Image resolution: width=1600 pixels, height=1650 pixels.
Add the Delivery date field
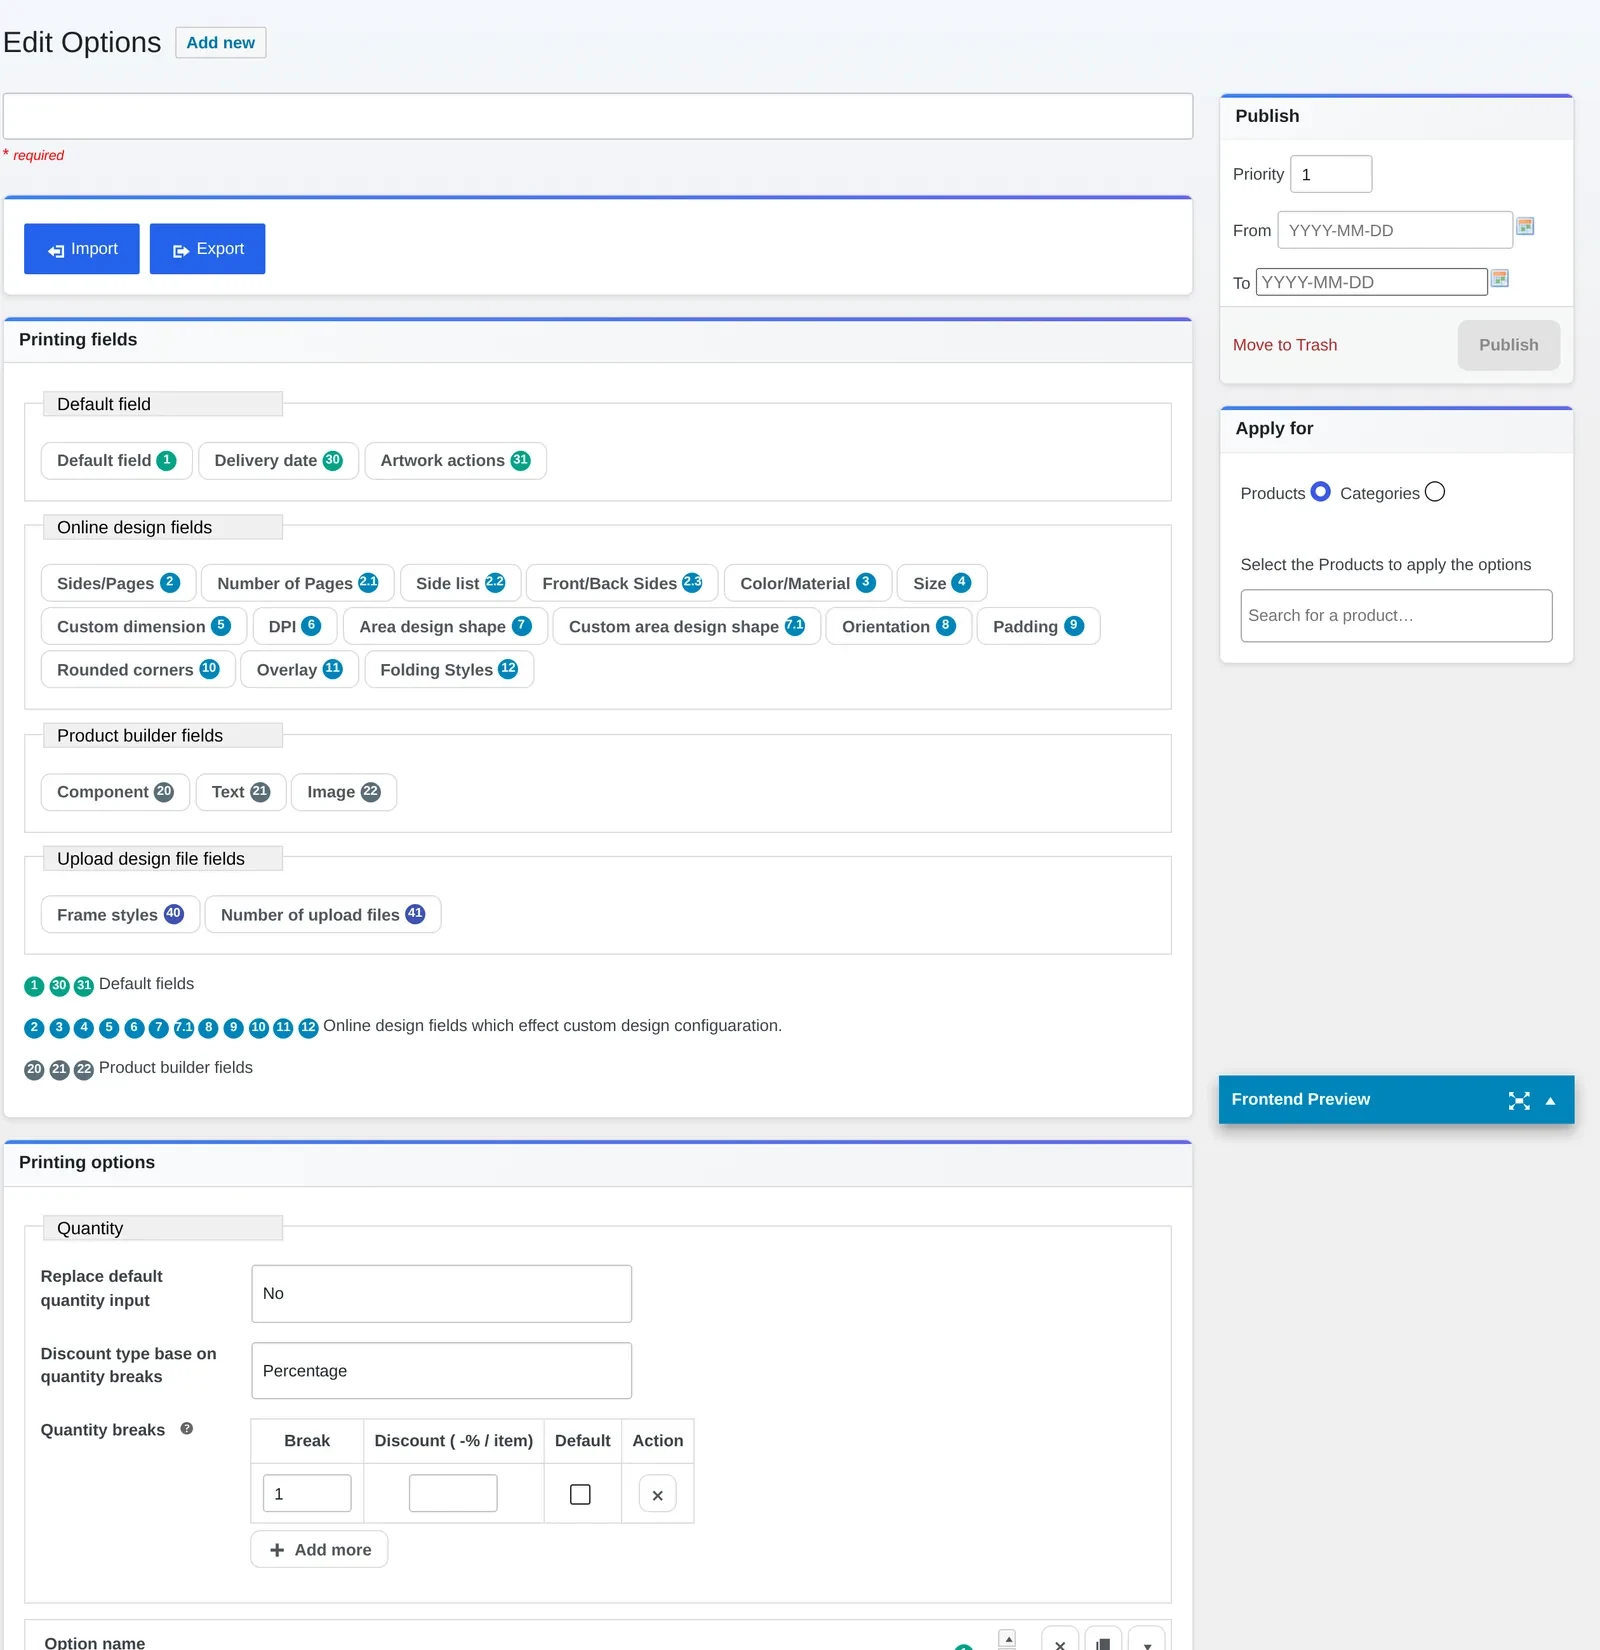coord(278,461)
